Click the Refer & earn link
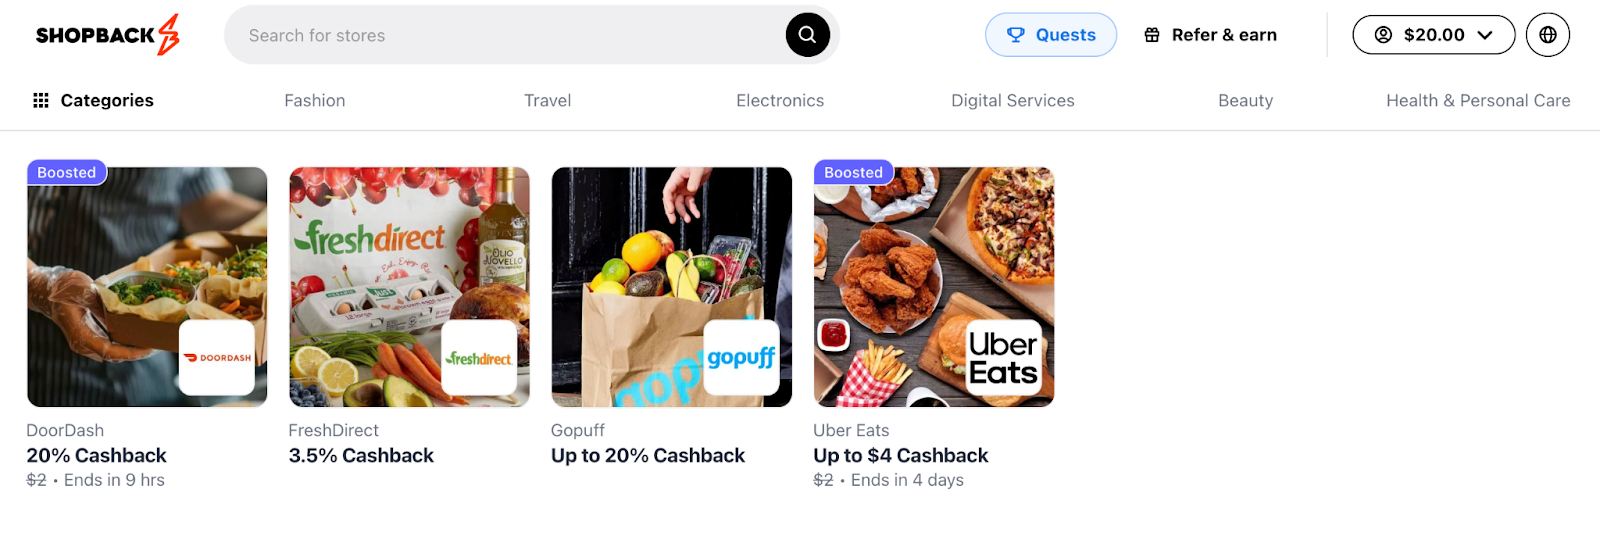Image resolution: width=1600 pixels, height=536 pixels. pyautogui.click(x=1211, y=35)
